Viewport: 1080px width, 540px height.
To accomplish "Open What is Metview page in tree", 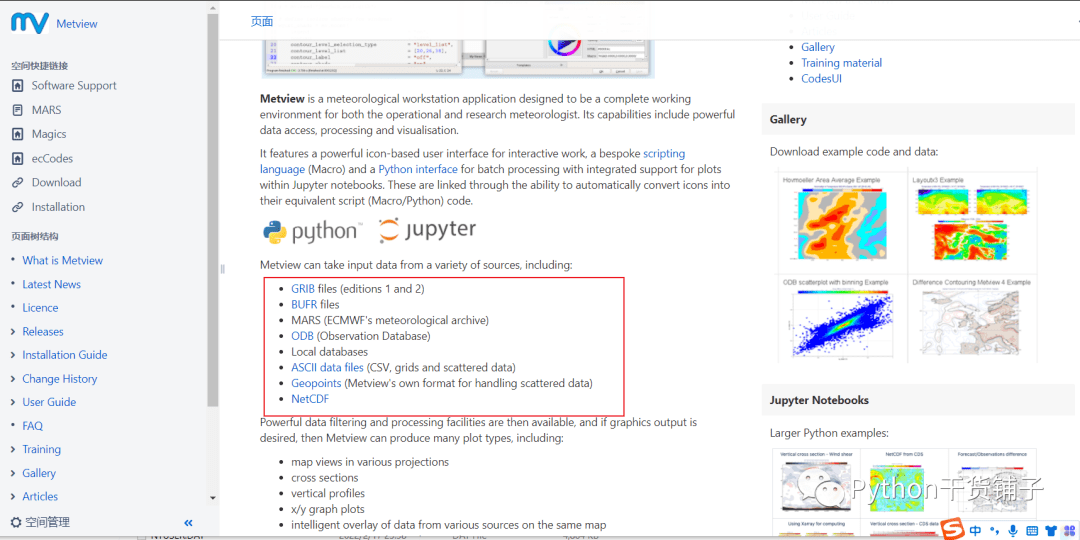I will (x=62, y=260).
